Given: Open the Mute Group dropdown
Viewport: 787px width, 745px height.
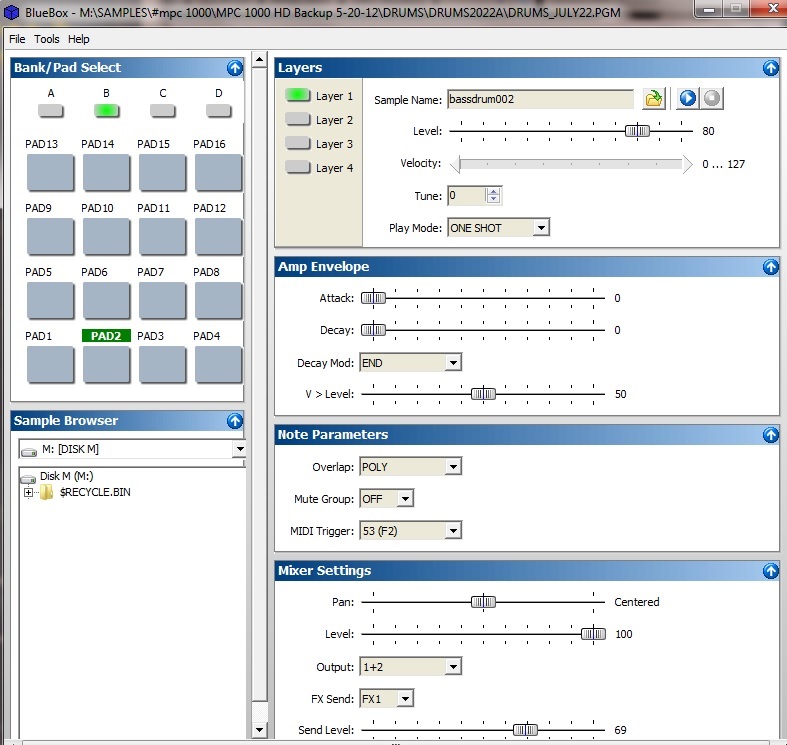Looking at the screenshot, I should pos(405,499).
